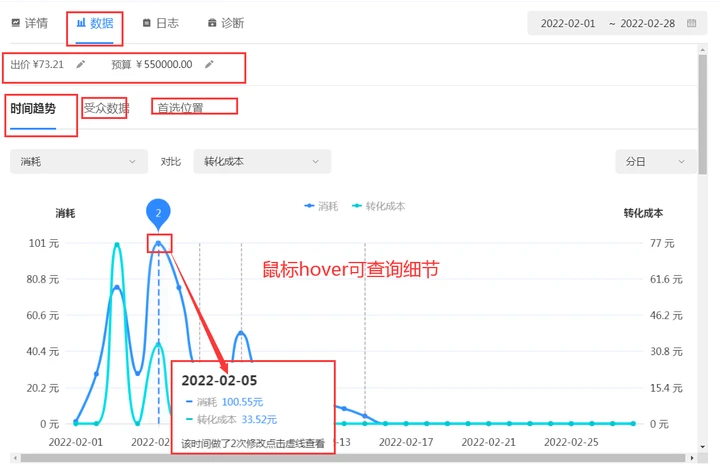Open the 分日 granularity dropdown
Viewport: 720px width, 464px height.
coord(655,161)
